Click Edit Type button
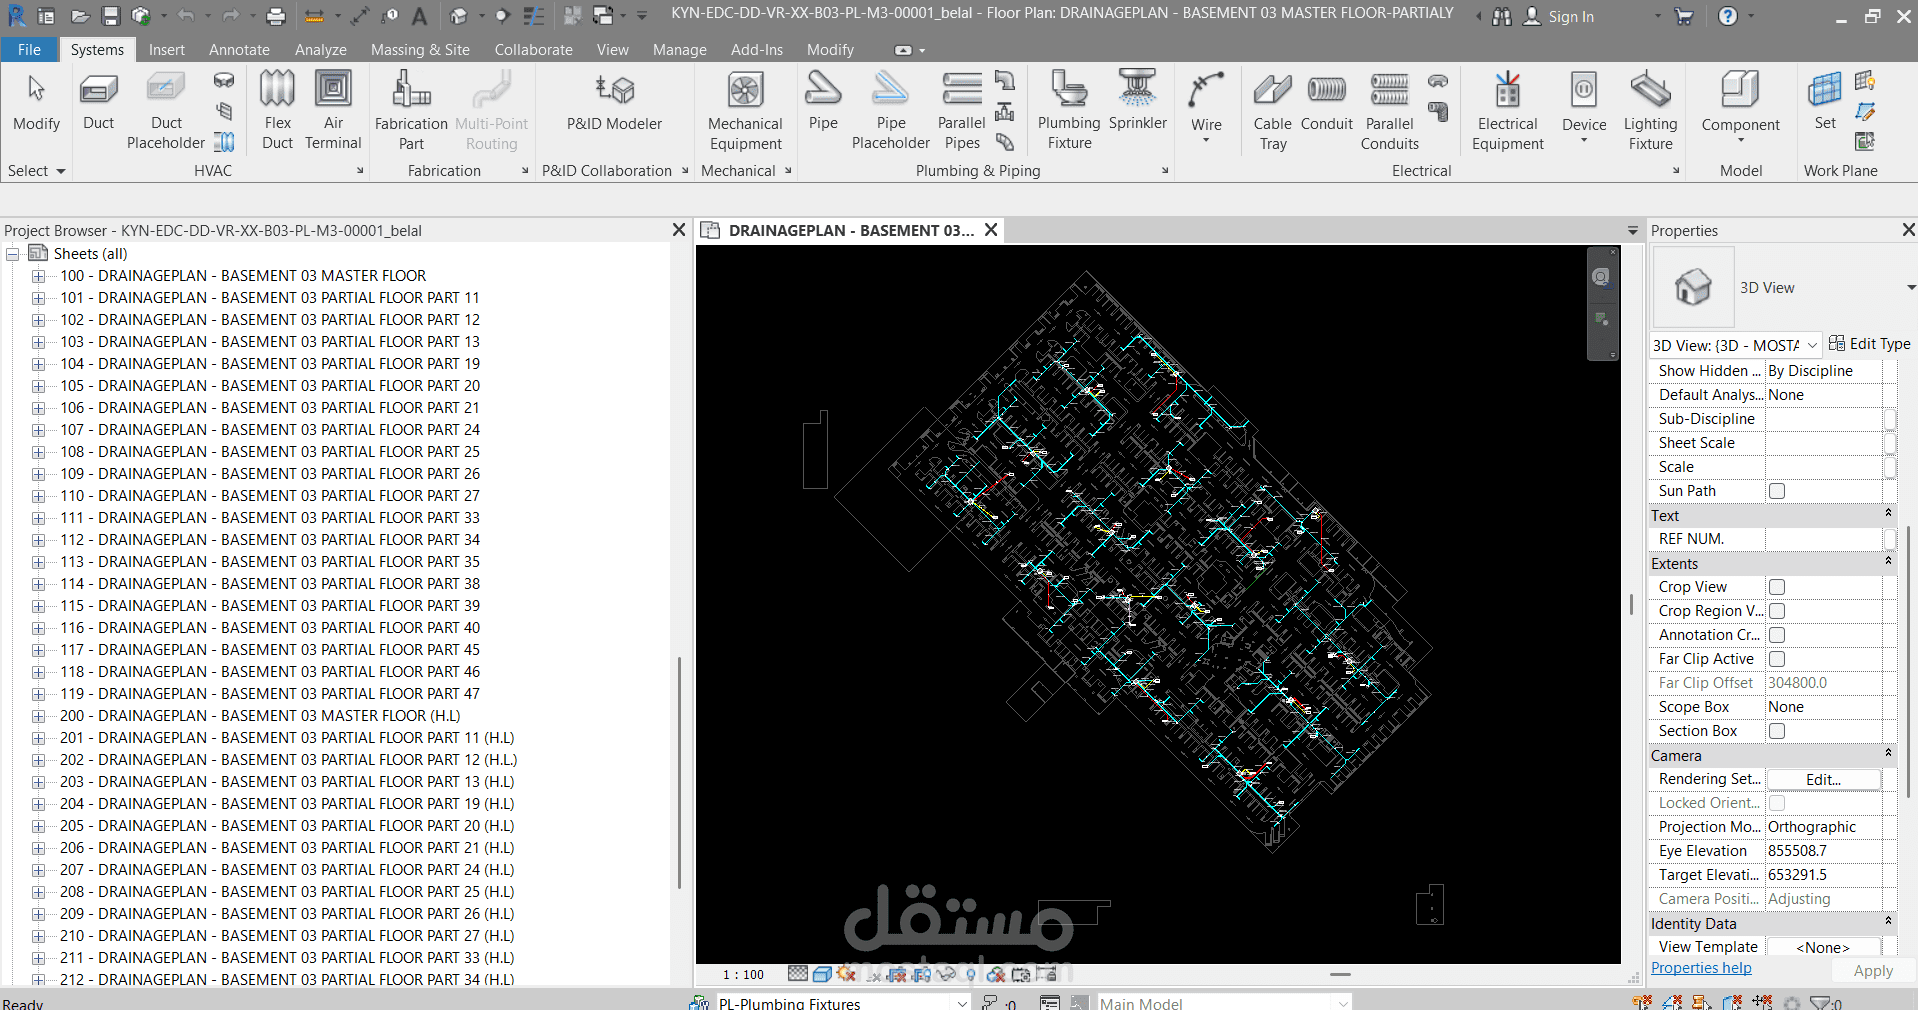The image size is (1918, 1010). [1869, 344]
